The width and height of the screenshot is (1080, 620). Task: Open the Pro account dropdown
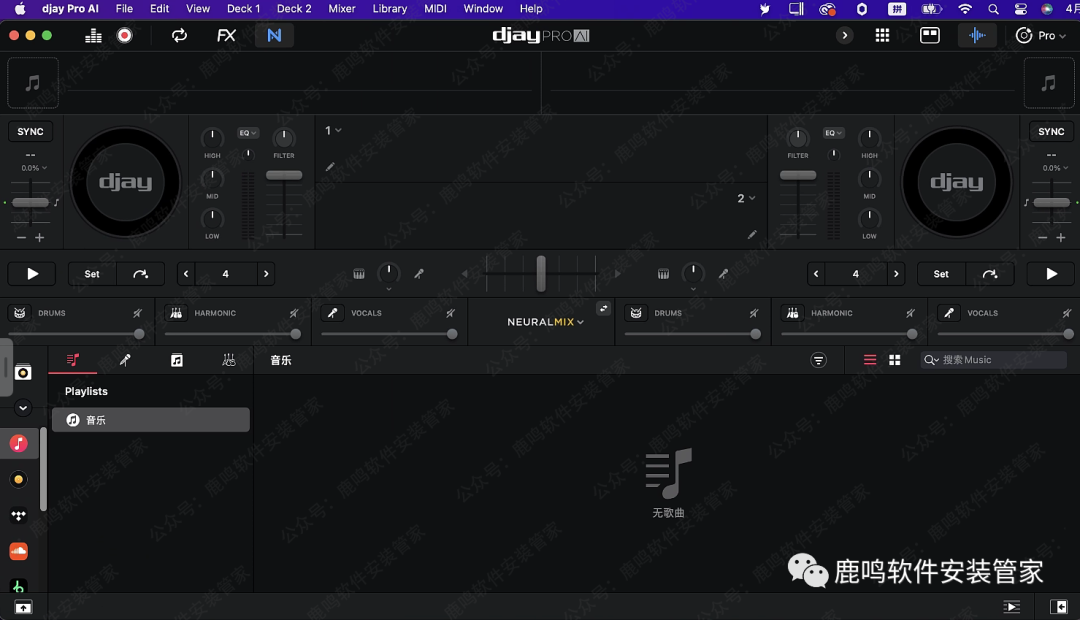[x=1040, y=35]
